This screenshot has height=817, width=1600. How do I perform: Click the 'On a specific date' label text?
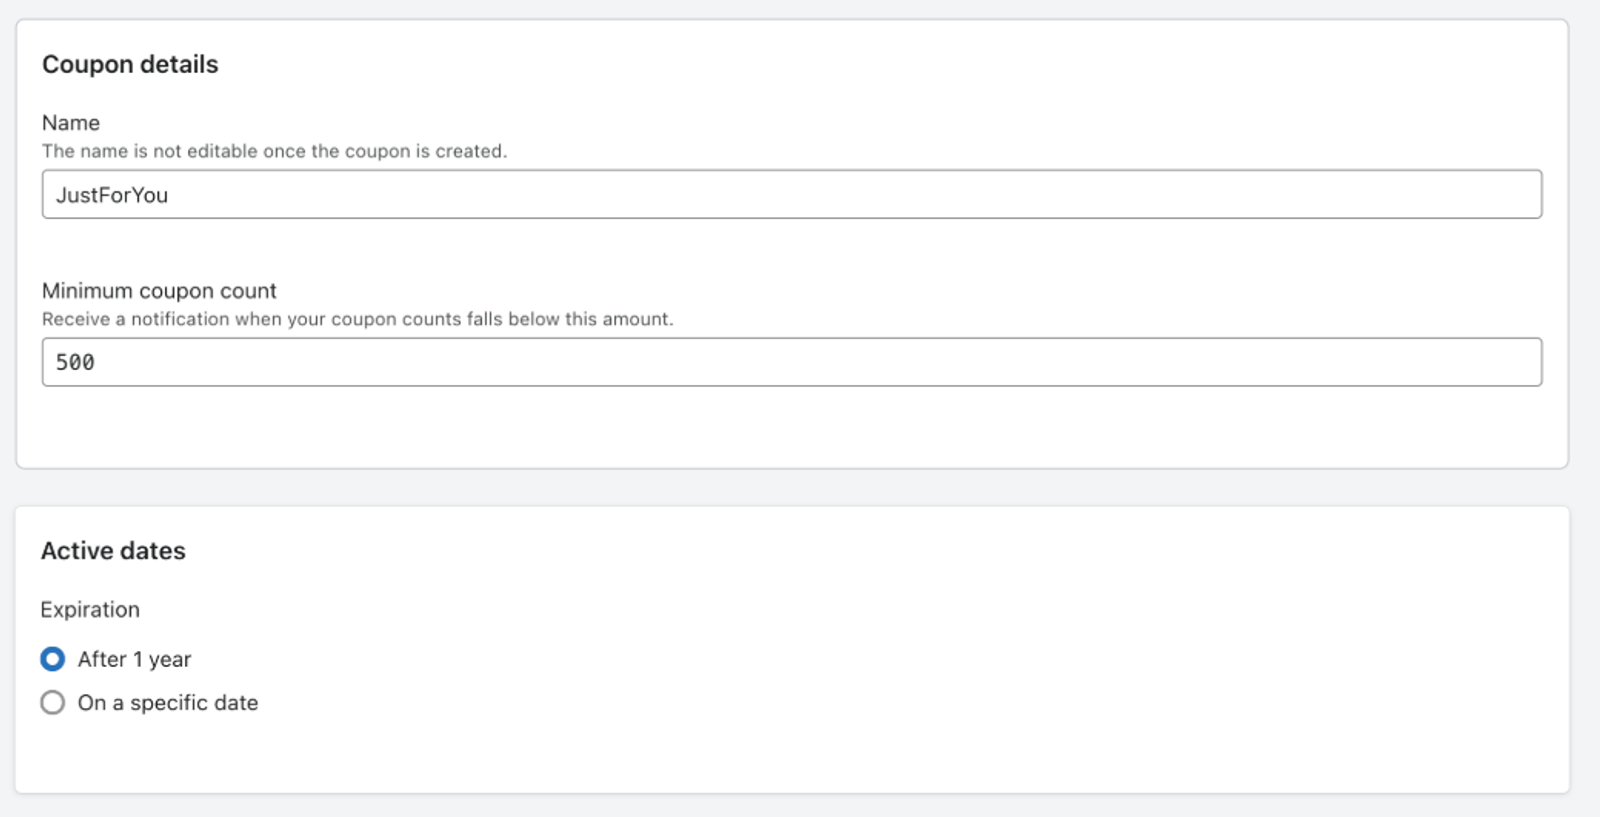pos(168,703)
